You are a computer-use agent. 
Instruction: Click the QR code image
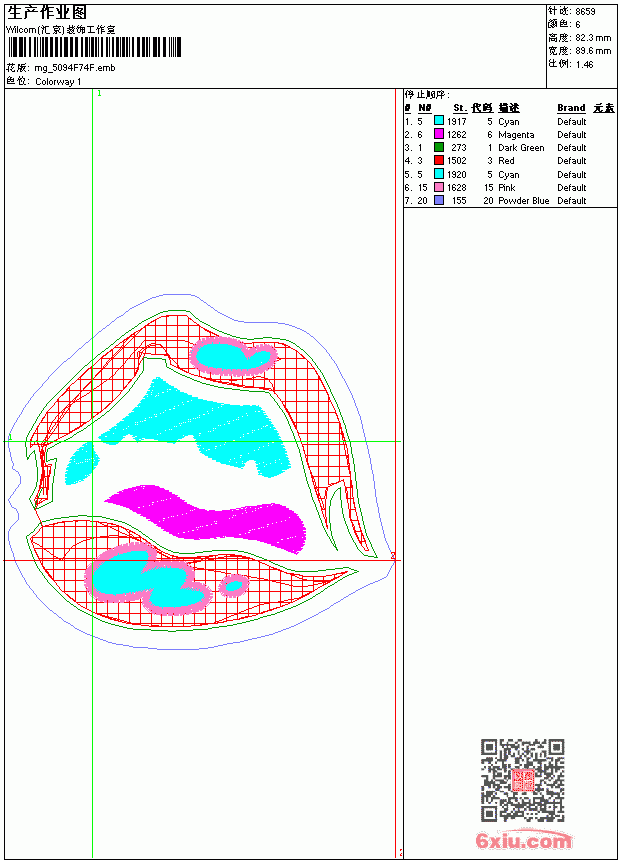coord(522,780)
